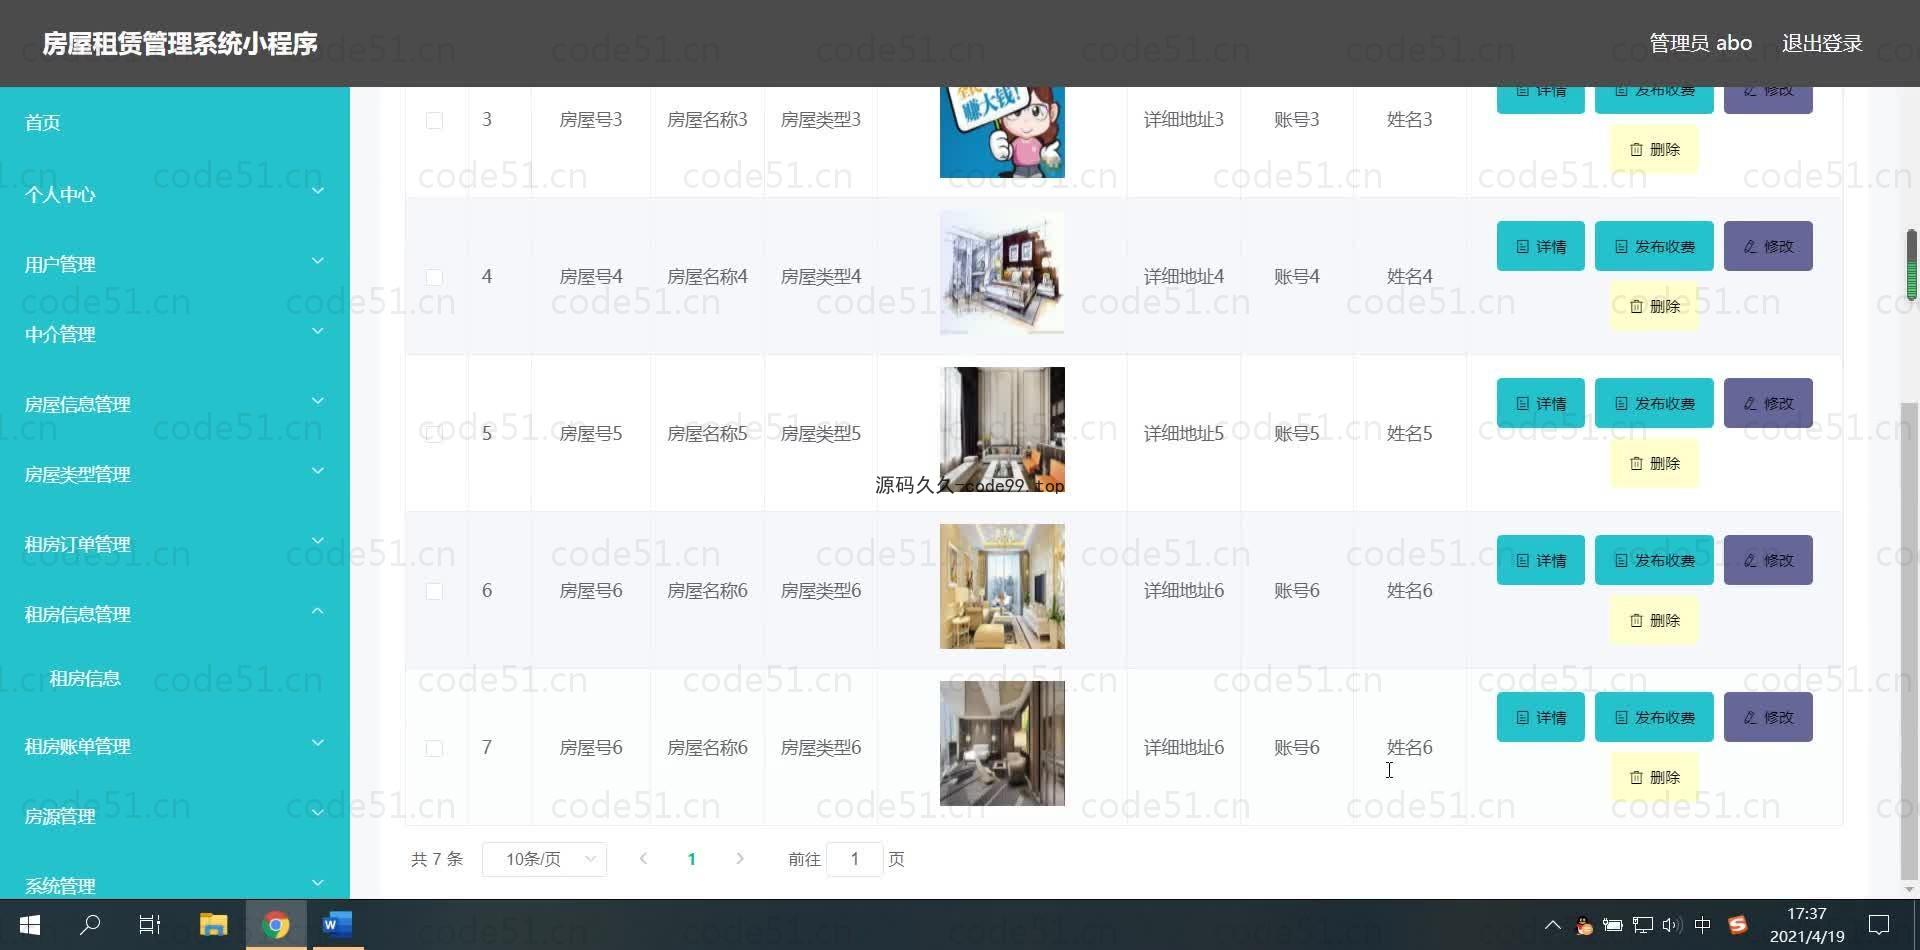Click 发布收费 for row 7
The width and height of the screenshot is (1920, 950).
tap(1654, 717)
